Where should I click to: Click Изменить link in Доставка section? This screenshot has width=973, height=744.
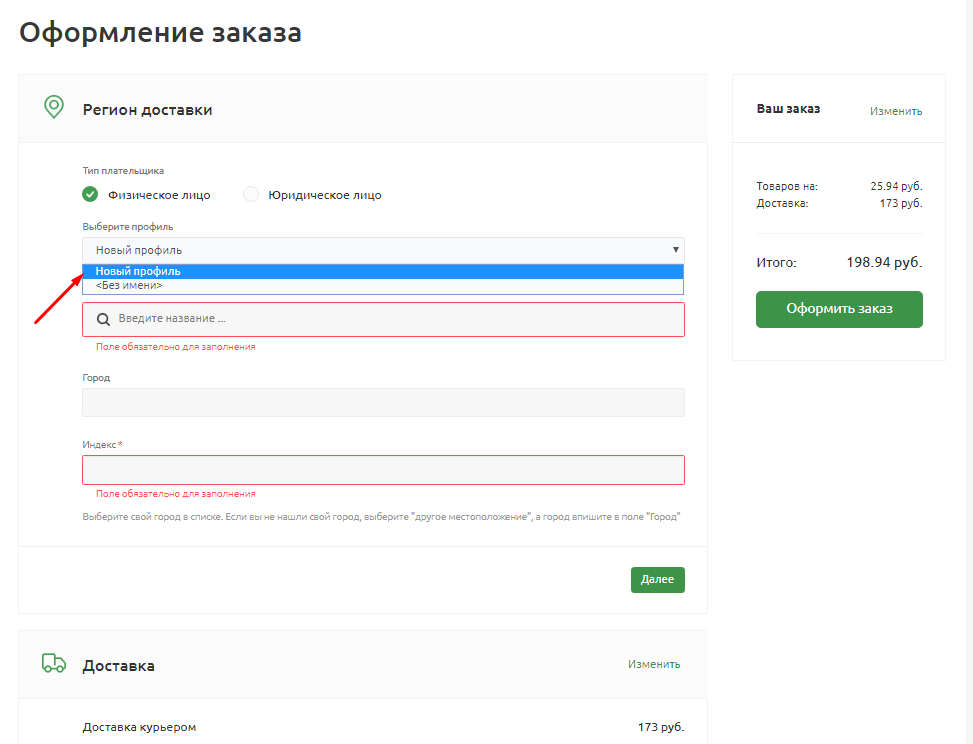pyautogui.click(x=653, y=664)
